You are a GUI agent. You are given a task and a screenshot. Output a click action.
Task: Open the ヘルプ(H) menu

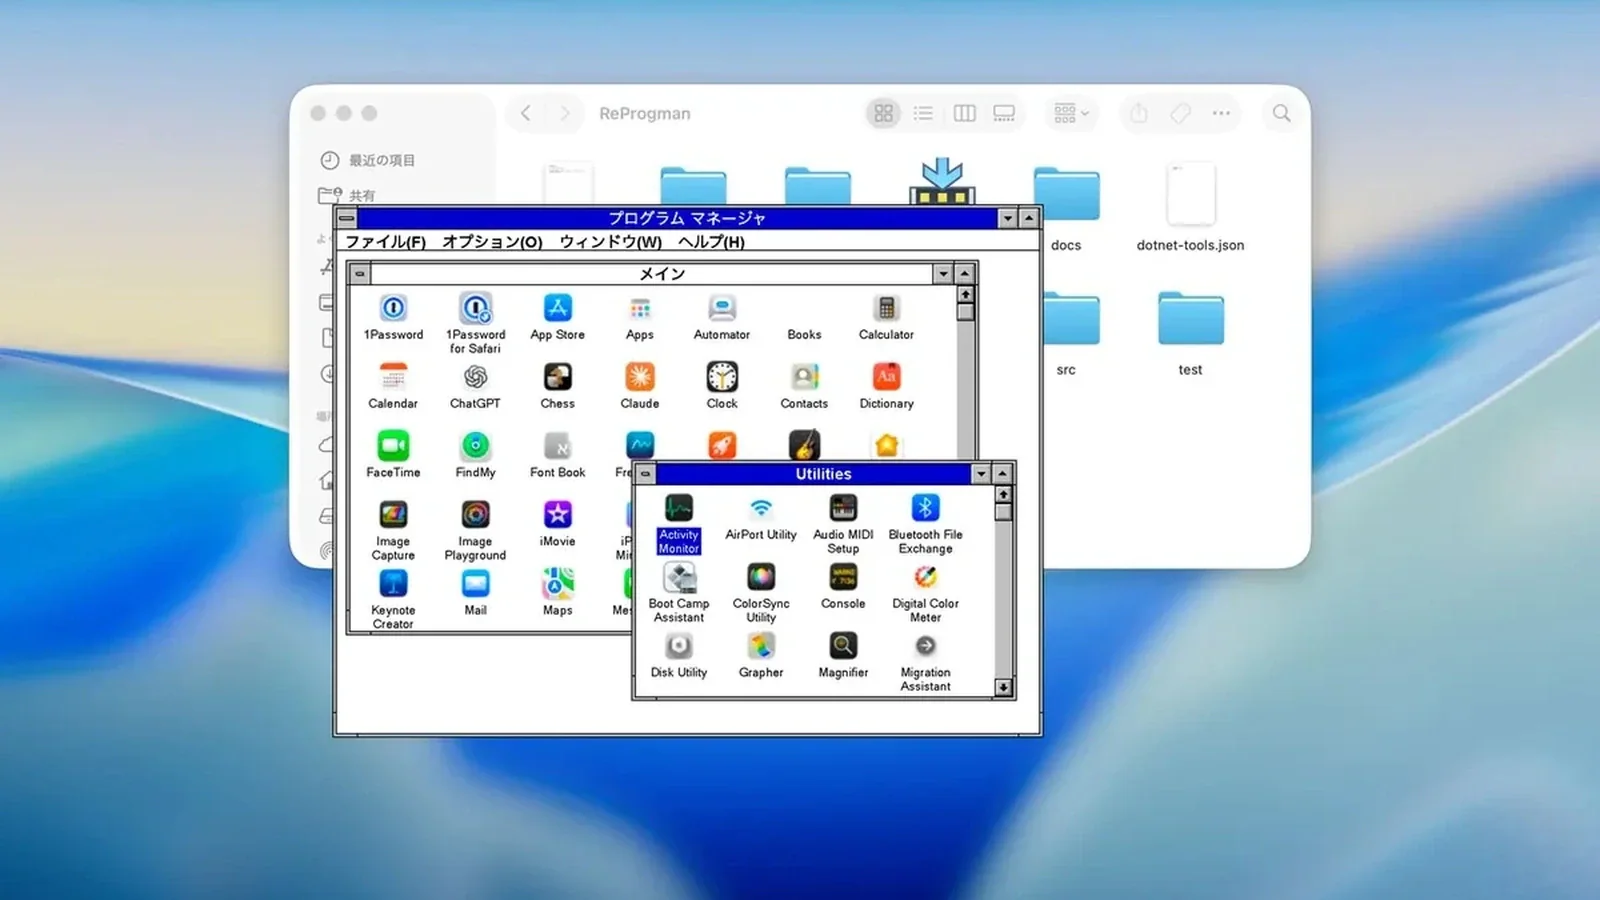coord(711,241)
